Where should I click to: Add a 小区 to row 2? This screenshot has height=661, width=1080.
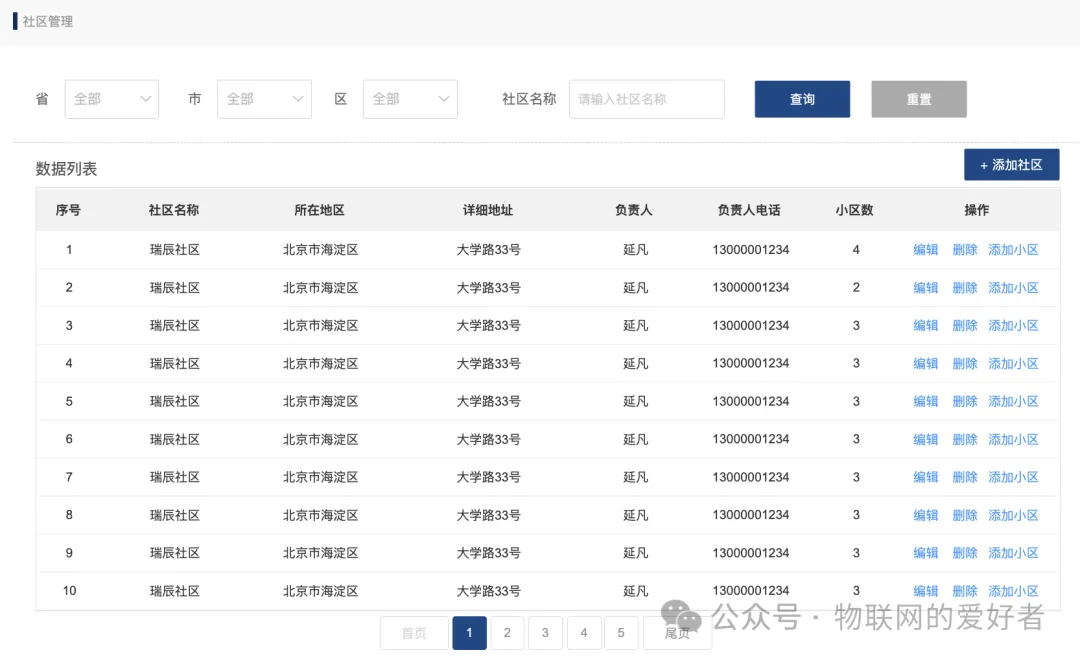click(x=1013, y=288)
